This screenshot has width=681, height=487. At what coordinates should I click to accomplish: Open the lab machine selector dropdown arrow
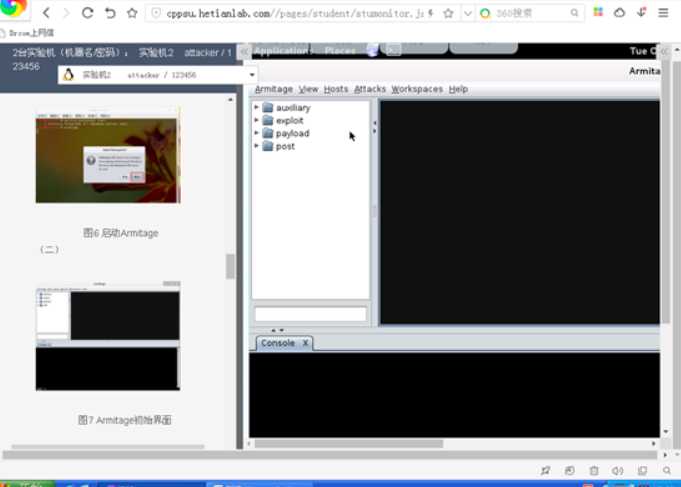point(252,75)
